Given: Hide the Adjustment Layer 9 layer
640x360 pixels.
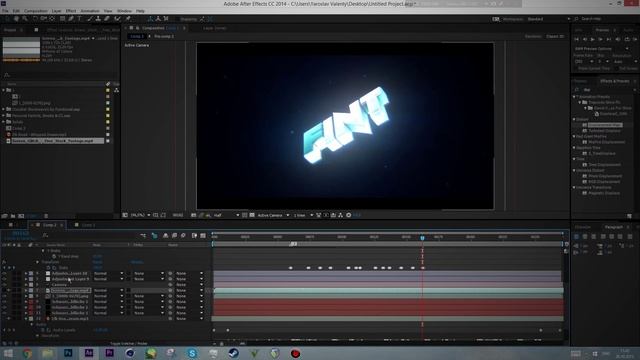Looking at the screenshot, I should tap(4, 279).
